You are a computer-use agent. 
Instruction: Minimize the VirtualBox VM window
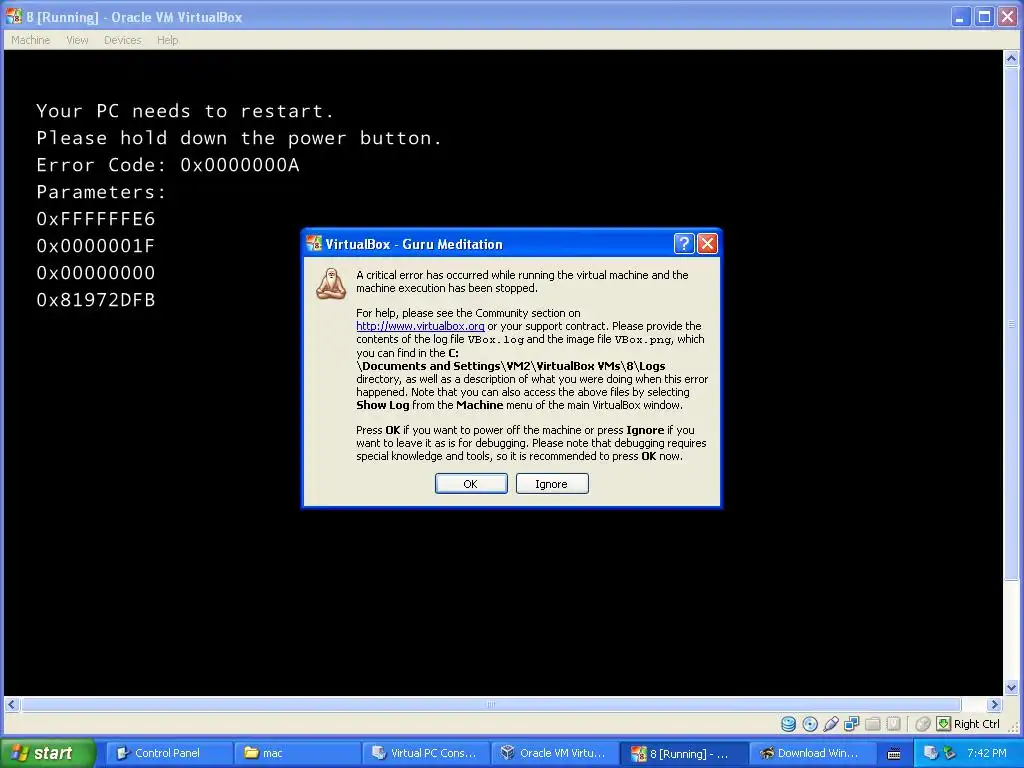[960, 16]
